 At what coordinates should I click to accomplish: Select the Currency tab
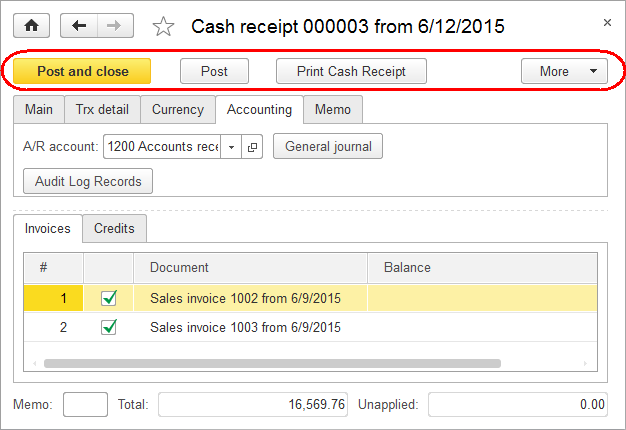coord(178,109)
